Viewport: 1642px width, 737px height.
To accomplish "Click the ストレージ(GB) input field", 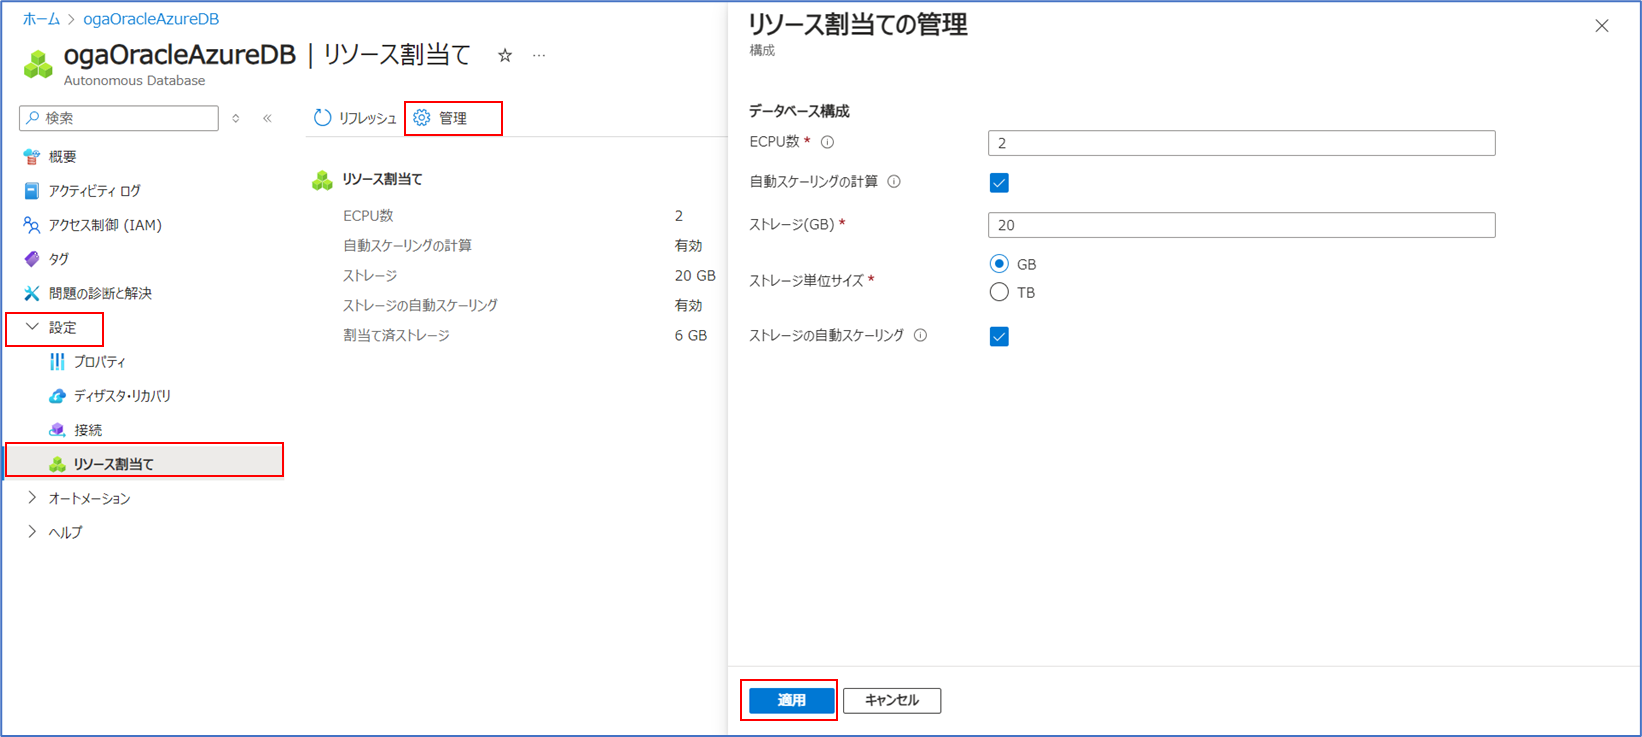I will pos(1241,225).
